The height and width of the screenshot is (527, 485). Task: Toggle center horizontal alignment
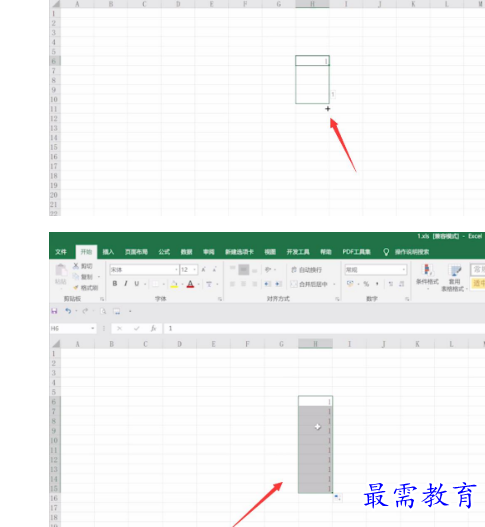(244, 284)
